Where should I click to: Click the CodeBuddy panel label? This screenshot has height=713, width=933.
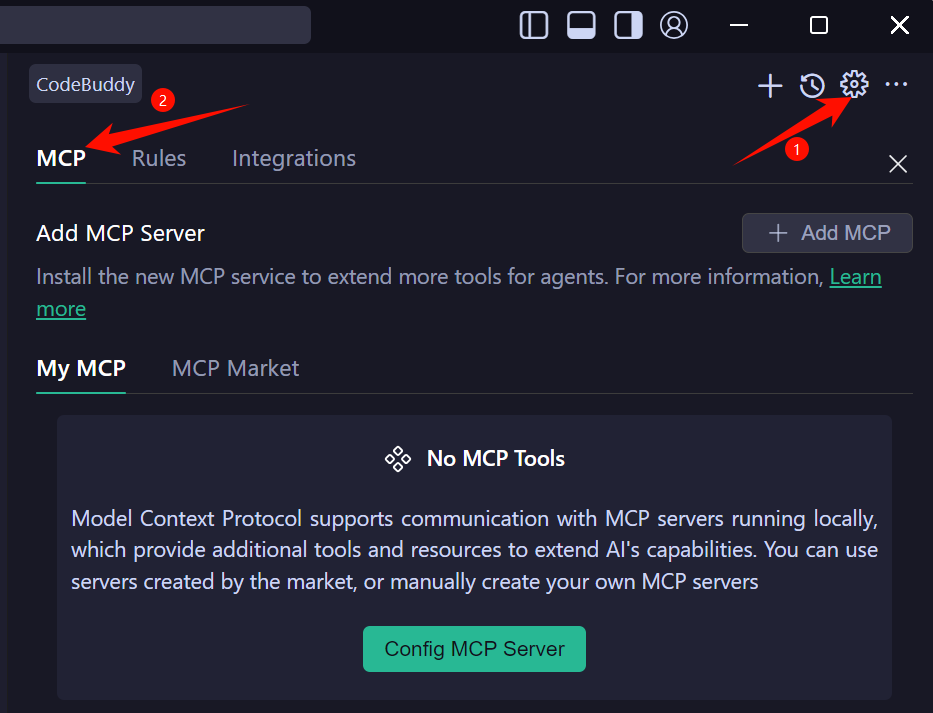tap(85, 85)
